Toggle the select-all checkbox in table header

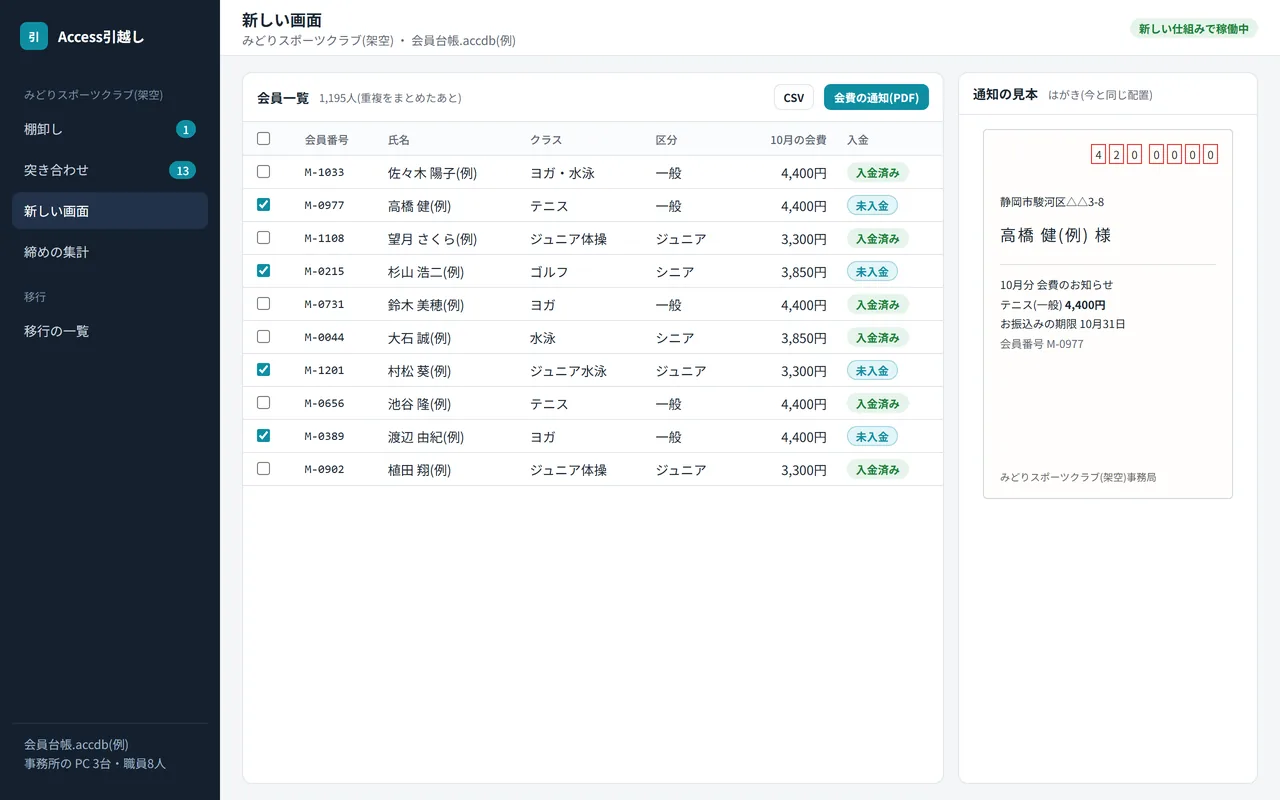tap(263, 139)
